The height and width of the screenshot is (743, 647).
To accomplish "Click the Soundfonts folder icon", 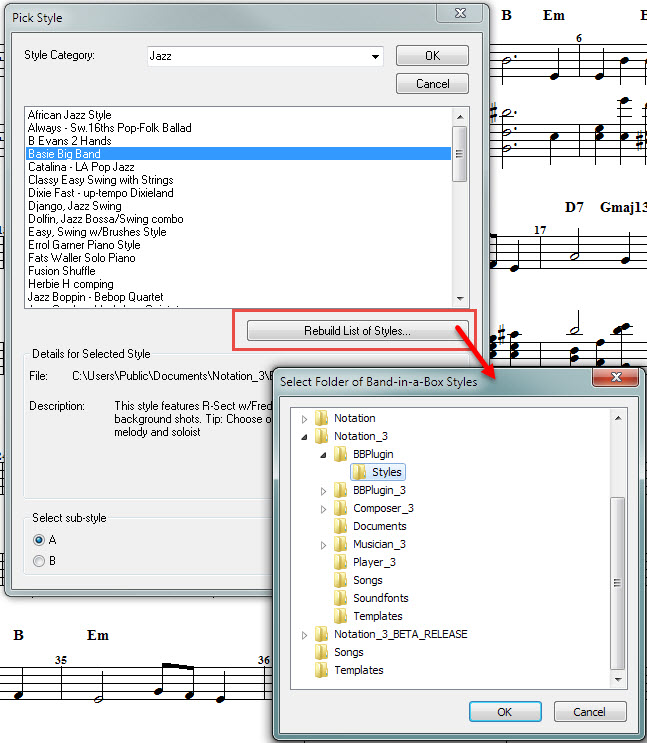I will pos(341,598).
